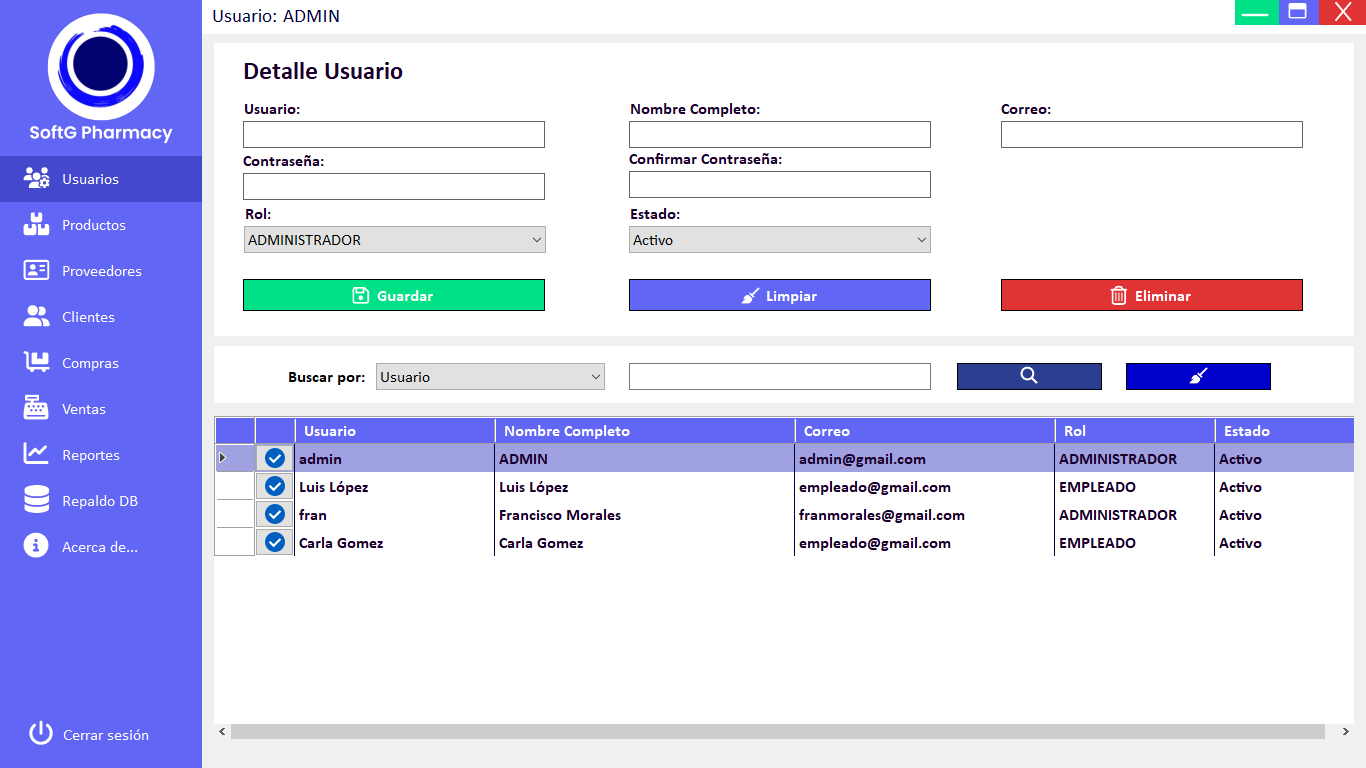Screen dimensions: 1366x768
Task: Go to the Proveedores menu item
Action: click(x=101, y=271)
